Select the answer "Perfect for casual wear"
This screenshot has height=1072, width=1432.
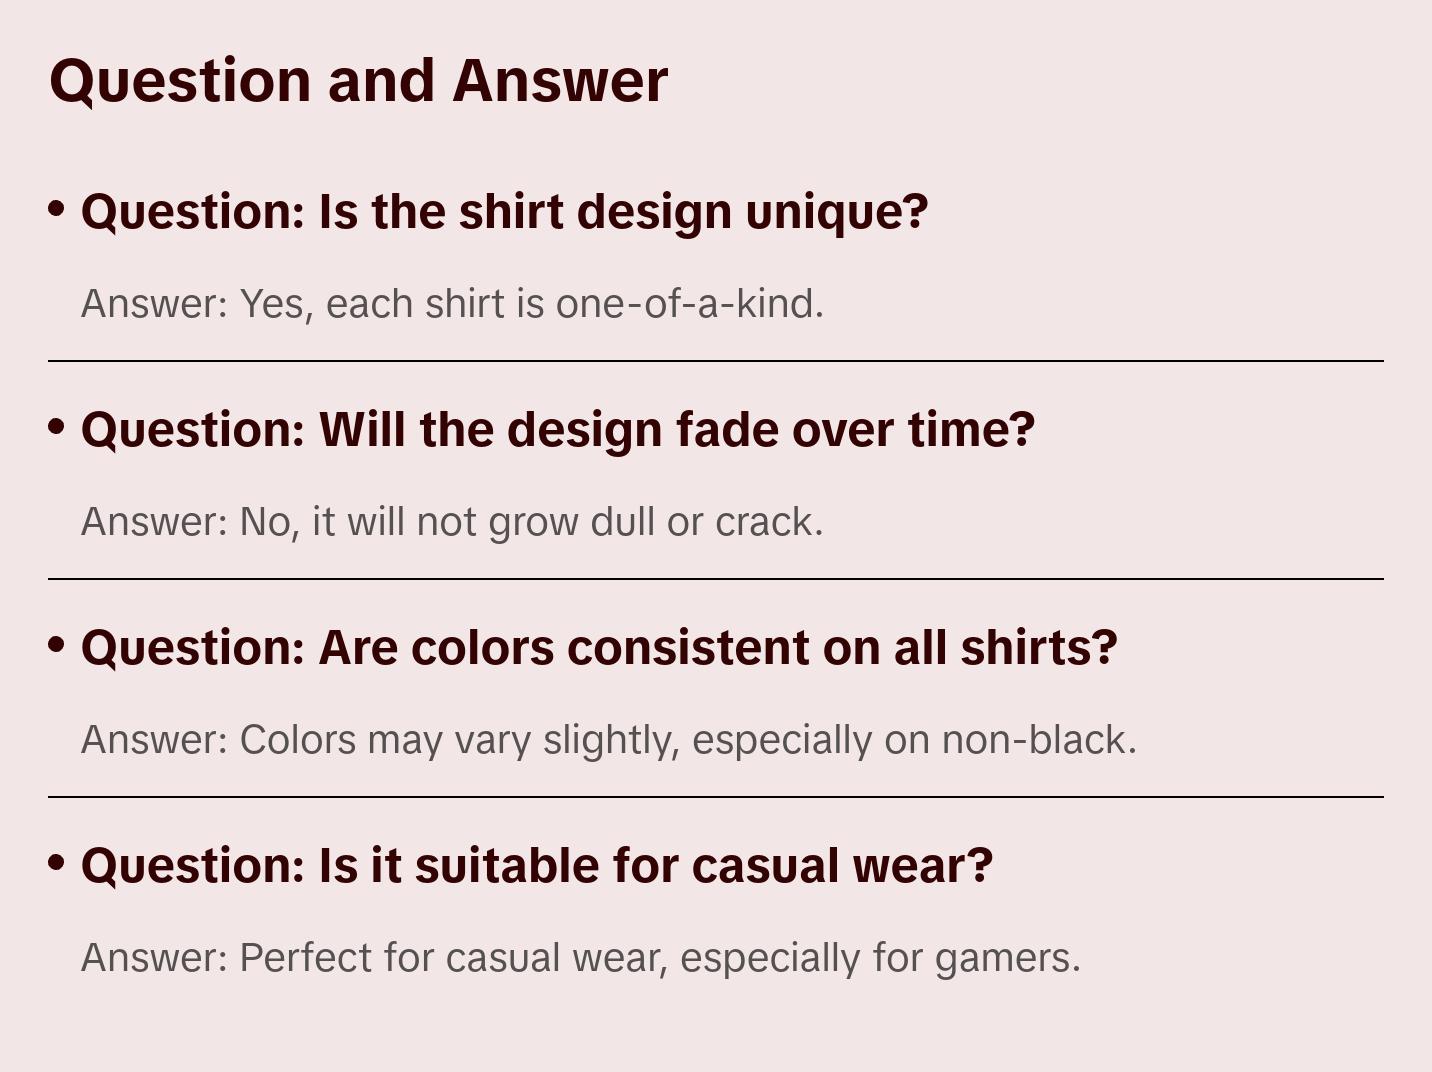tap(580, 958)
